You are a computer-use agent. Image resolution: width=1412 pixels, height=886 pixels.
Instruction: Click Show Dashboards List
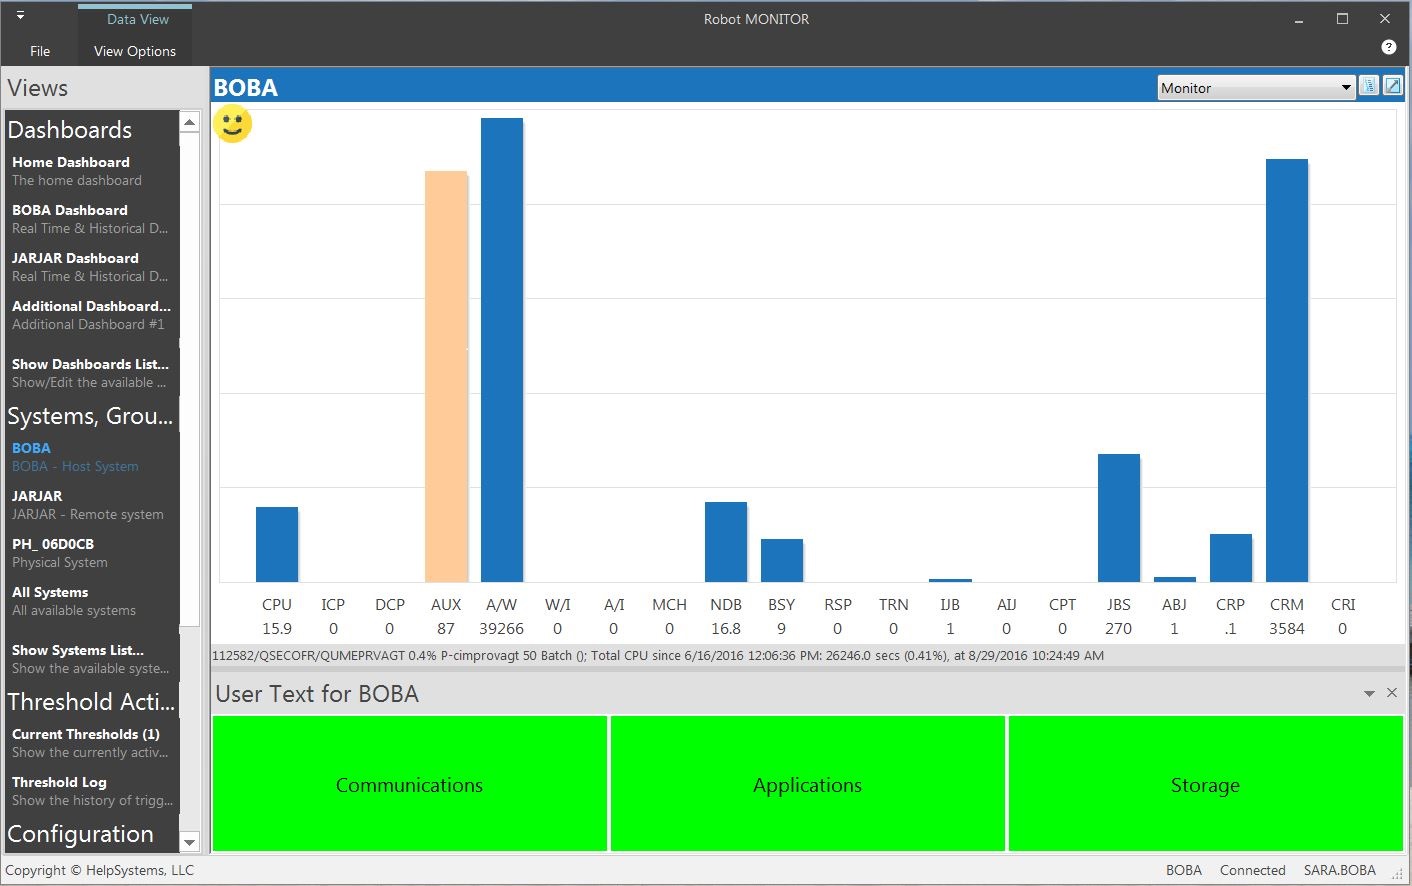point(91,373)
